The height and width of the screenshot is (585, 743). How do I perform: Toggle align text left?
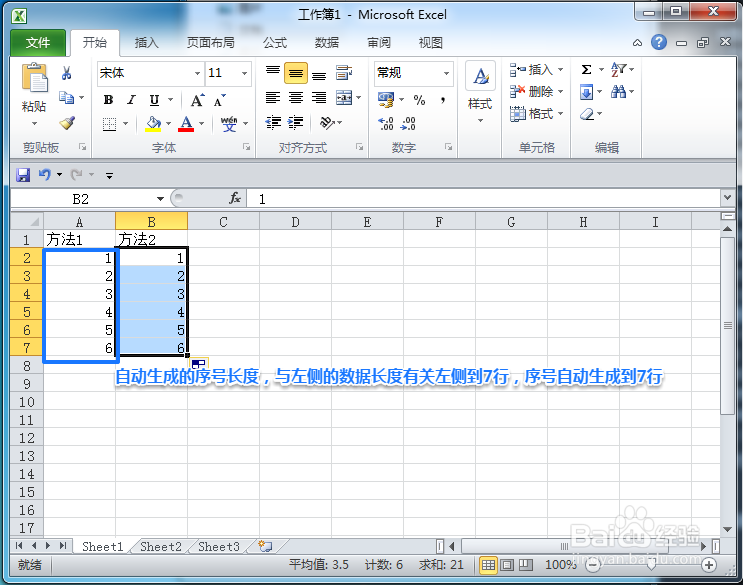click(x=273, y=98)
